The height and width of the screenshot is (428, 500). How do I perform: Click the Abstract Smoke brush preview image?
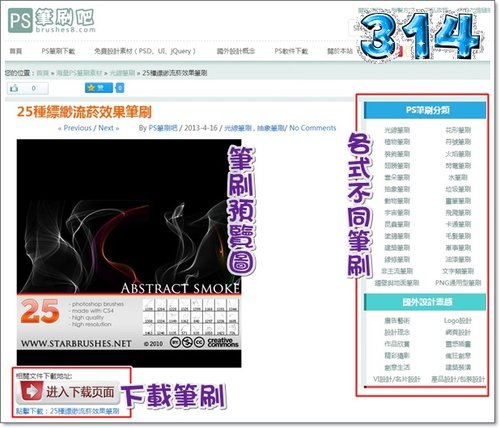129,253
